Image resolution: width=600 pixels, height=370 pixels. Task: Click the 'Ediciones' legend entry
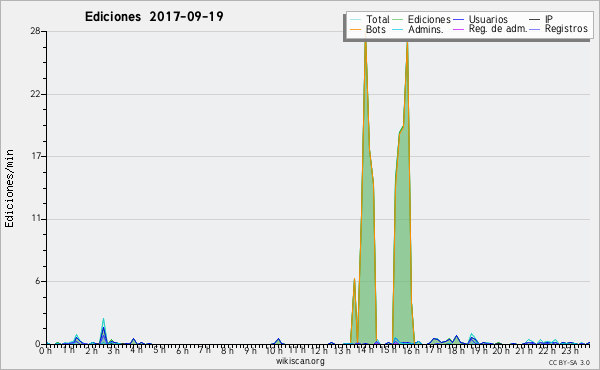429,19
